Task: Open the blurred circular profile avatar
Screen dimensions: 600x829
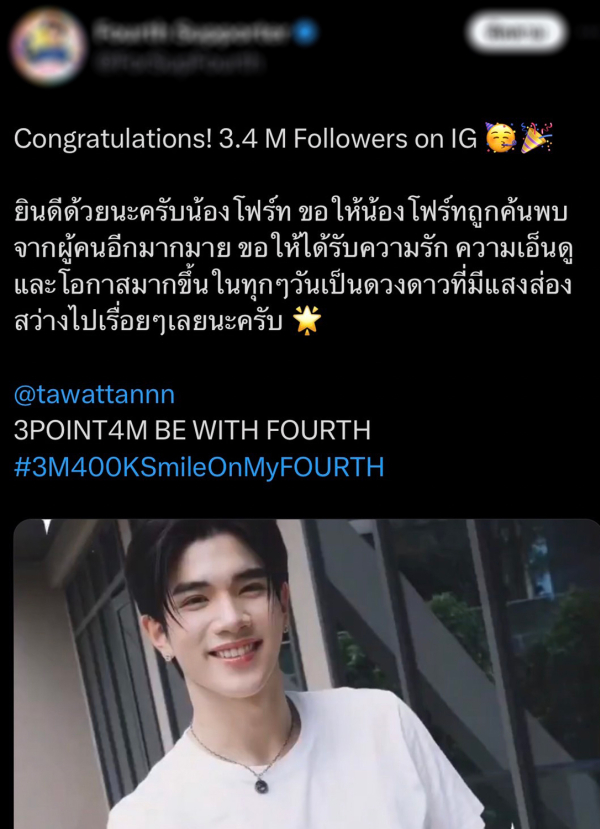Action: tap(48, 47)
